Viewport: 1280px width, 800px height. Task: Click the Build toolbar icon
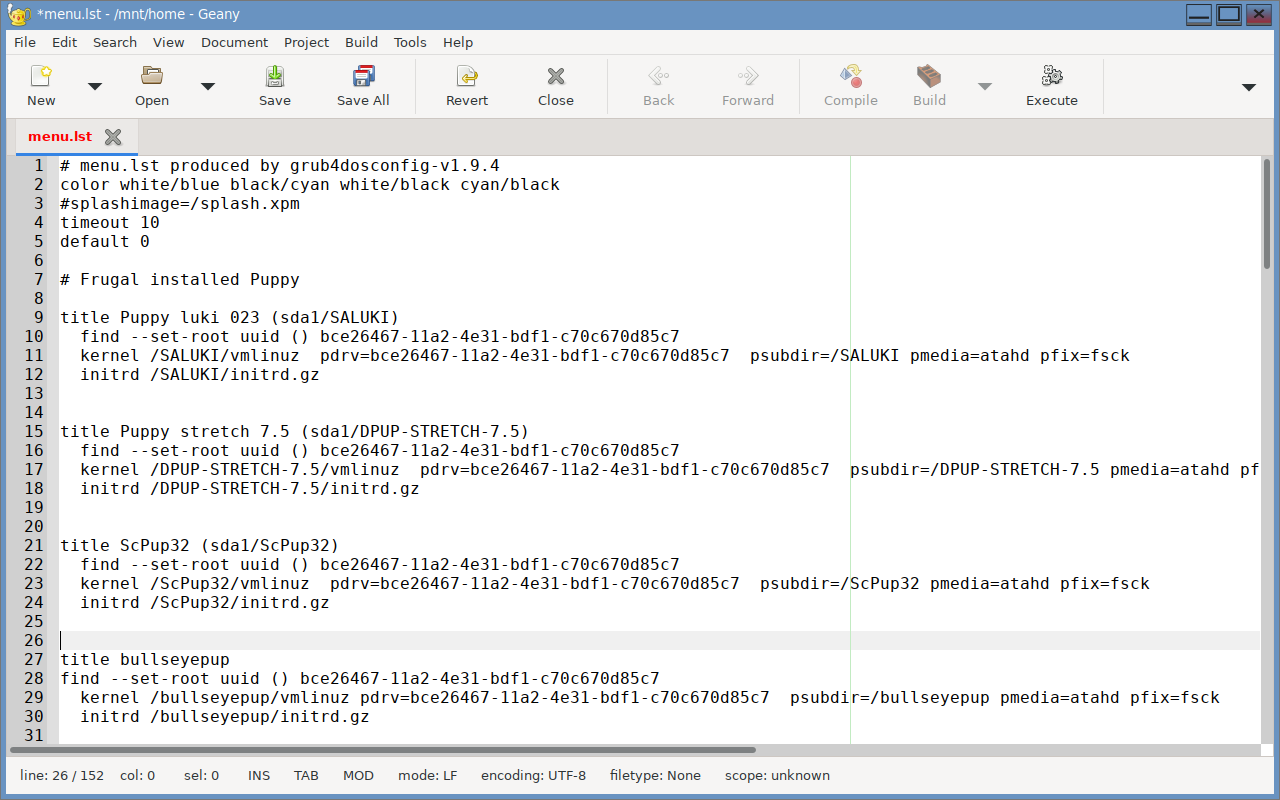click(929, 76)
